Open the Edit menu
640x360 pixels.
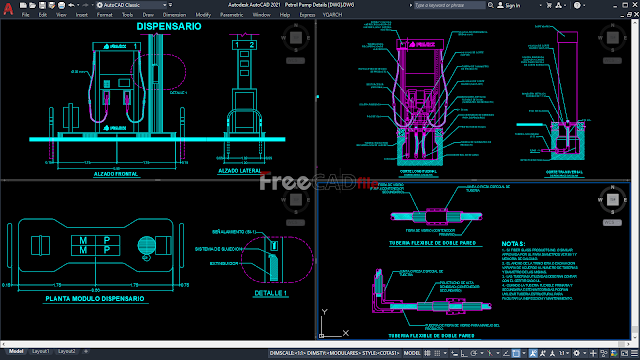point(42,15)
